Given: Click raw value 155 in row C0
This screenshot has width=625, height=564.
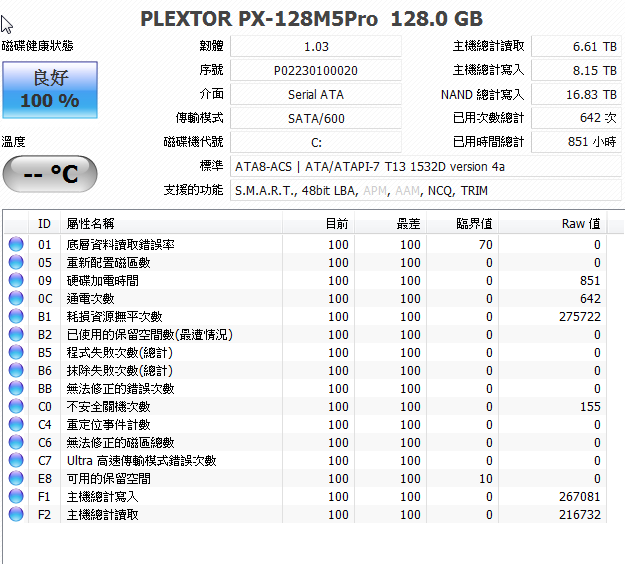Looking at the screenshot, I should tap(590, 406).
